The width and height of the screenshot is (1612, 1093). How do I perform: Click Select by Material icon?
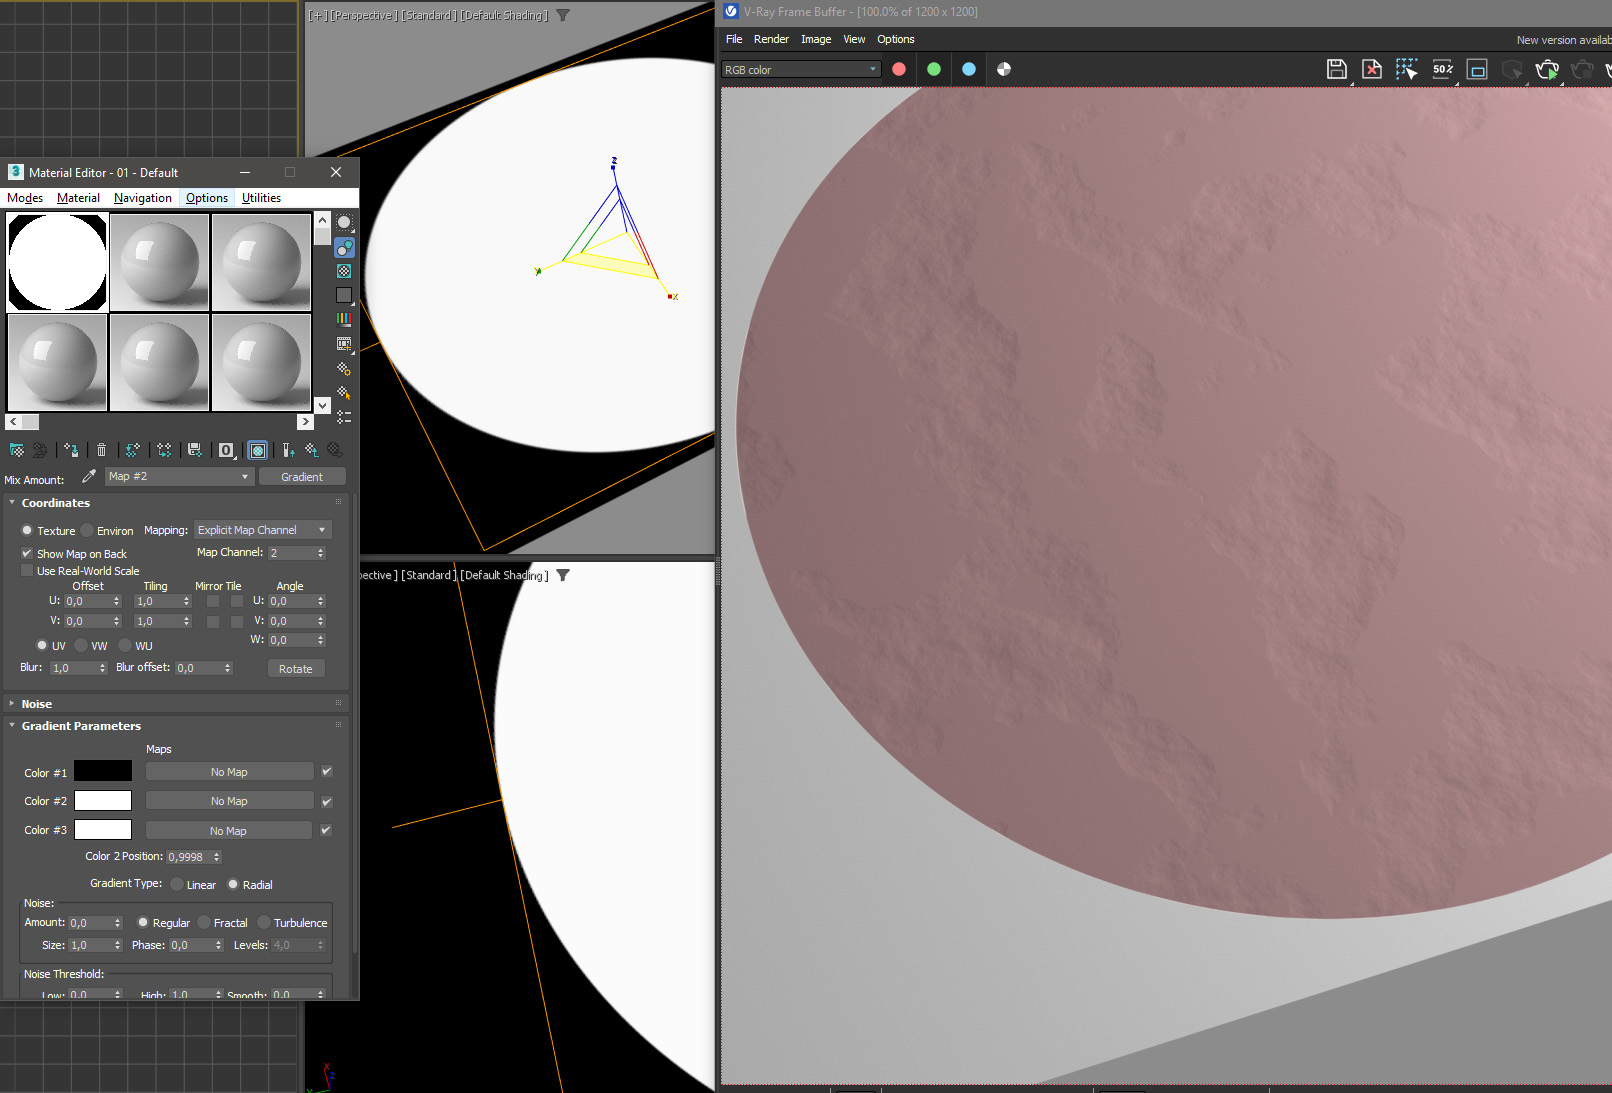[344, 392]
